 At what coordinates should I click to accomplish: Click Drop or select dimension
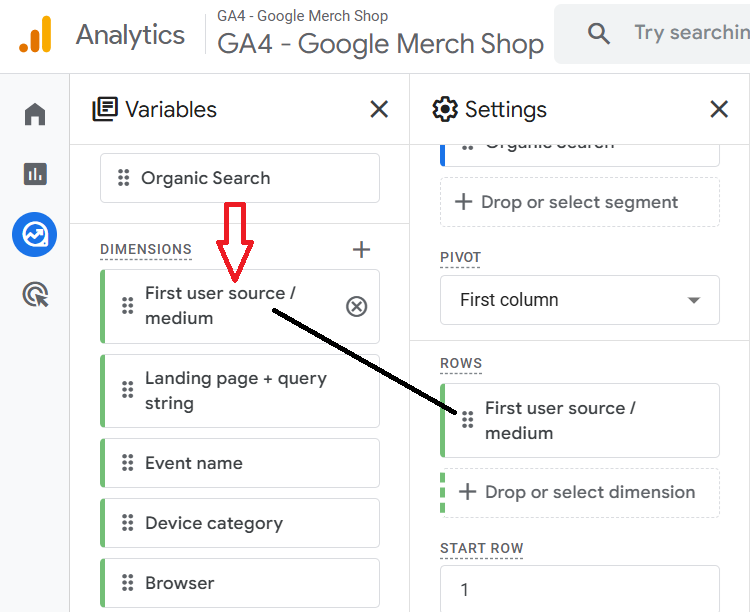pyautogui.click(x=580, y=492)
